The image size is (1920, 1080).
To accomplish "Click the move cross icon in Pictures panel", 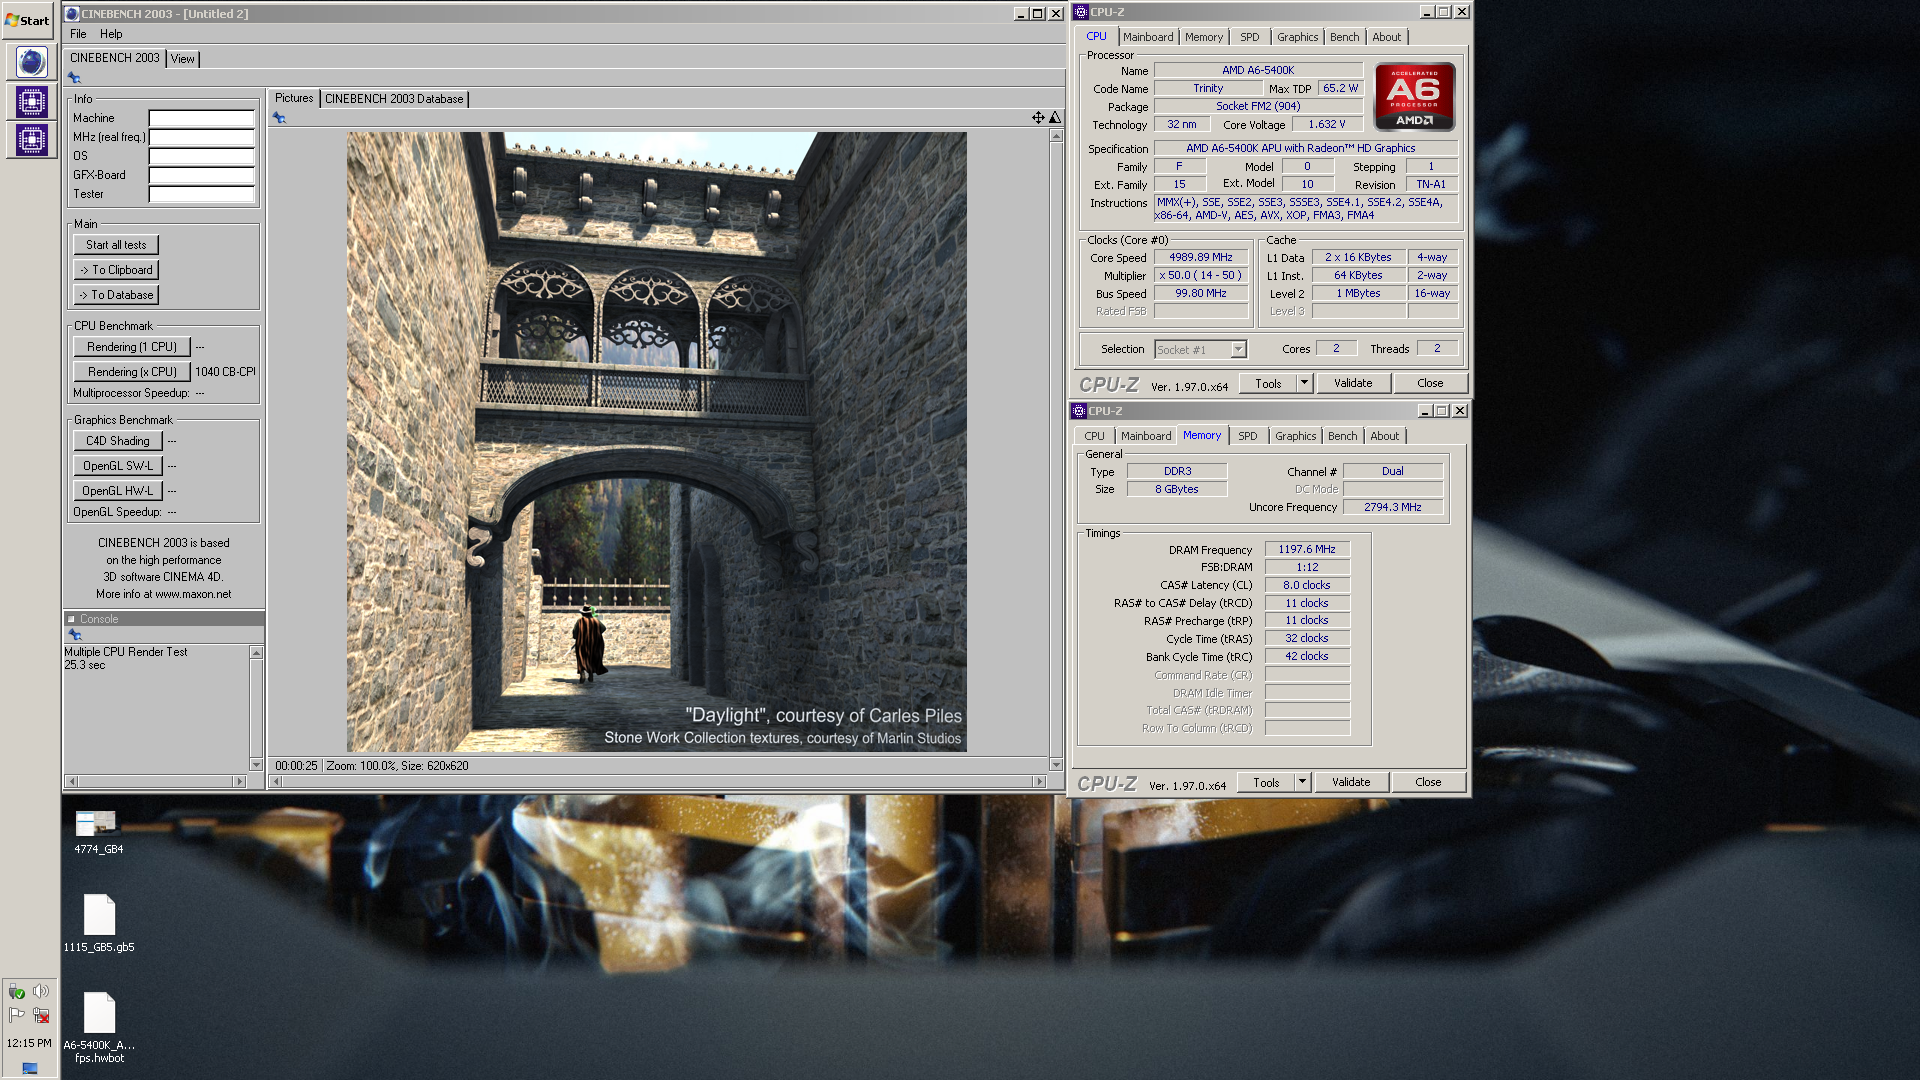I will 1038,118.
